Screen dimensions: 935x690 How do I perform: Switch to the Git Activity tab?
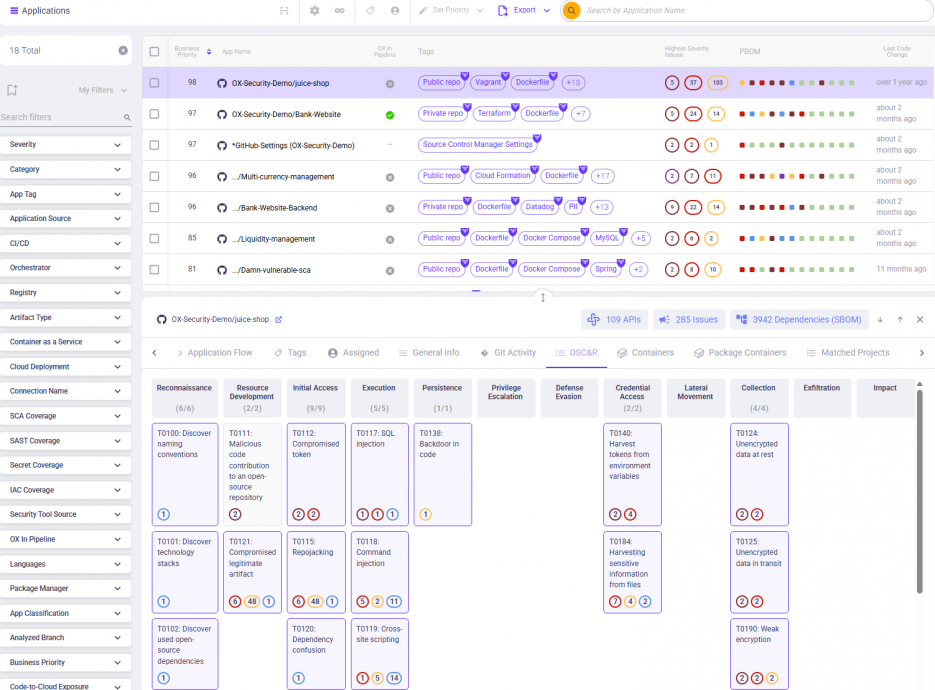[508, 353]
